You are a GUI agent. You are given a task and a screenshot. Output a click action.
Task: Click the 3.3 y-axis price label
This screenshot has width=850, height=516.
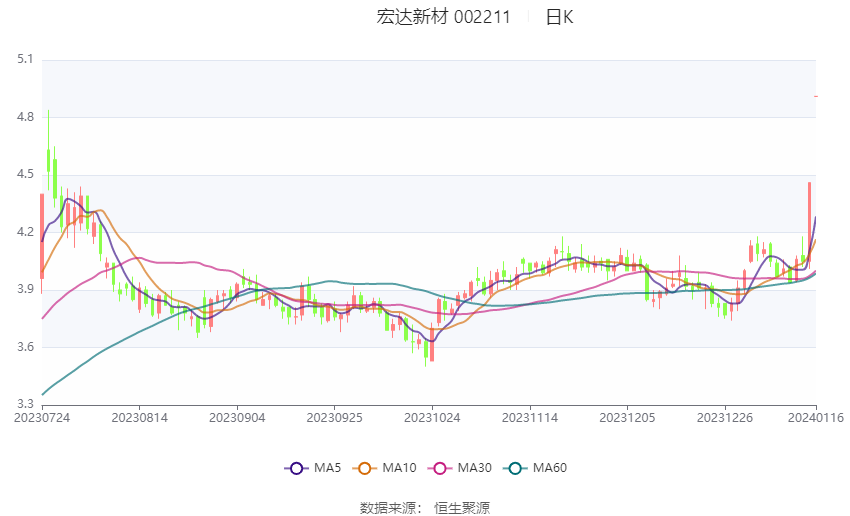click(25, 404)
